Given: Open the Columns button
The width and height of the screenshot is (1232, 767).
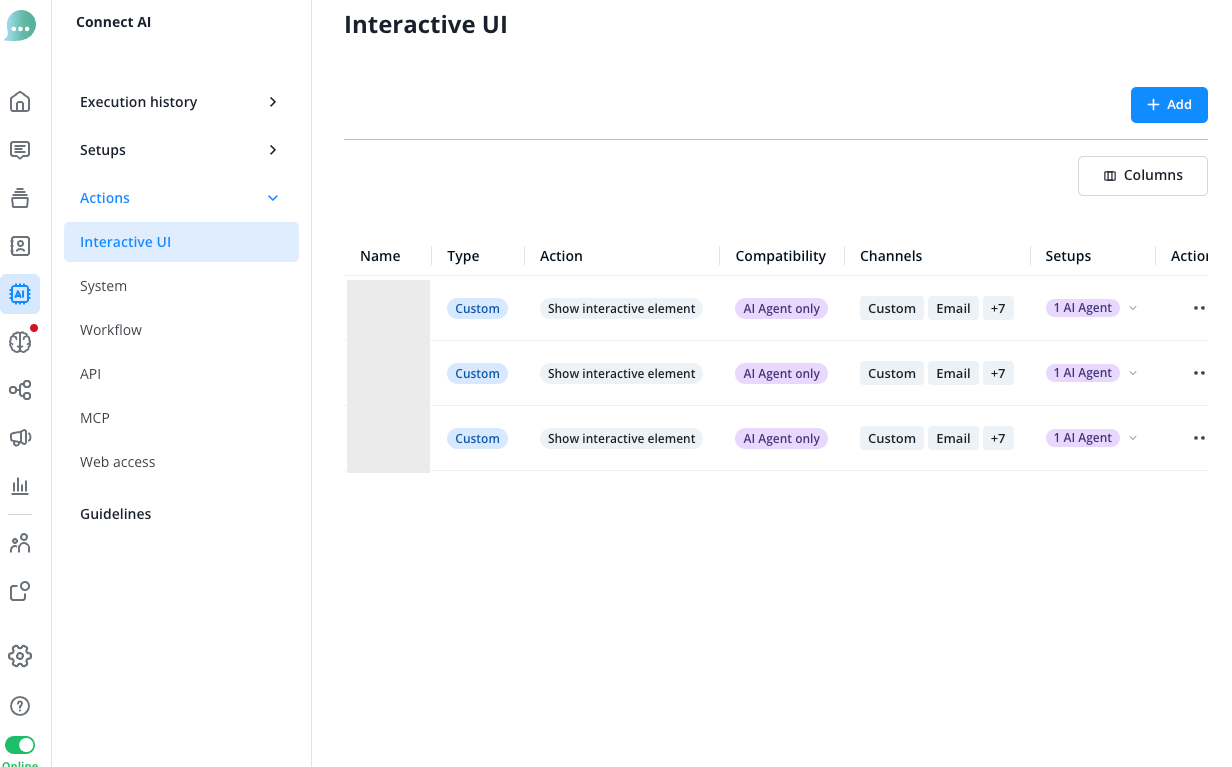Looking at the screenshot, I should point(1143,175).
